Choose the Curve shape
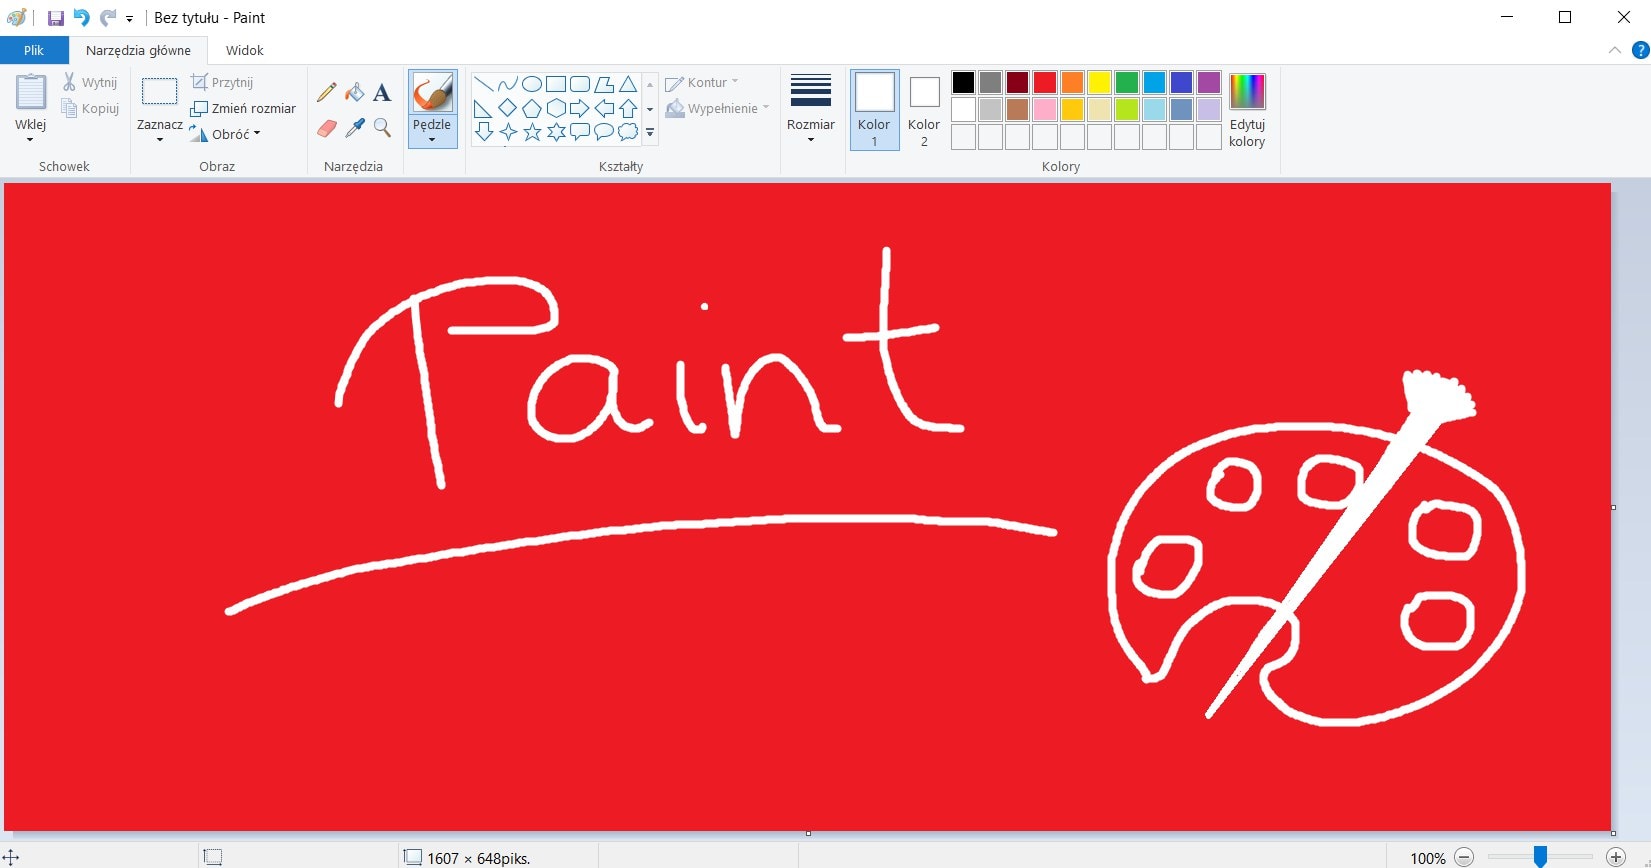The width and height of the screenshot is (1651, 868). point(508,84)
